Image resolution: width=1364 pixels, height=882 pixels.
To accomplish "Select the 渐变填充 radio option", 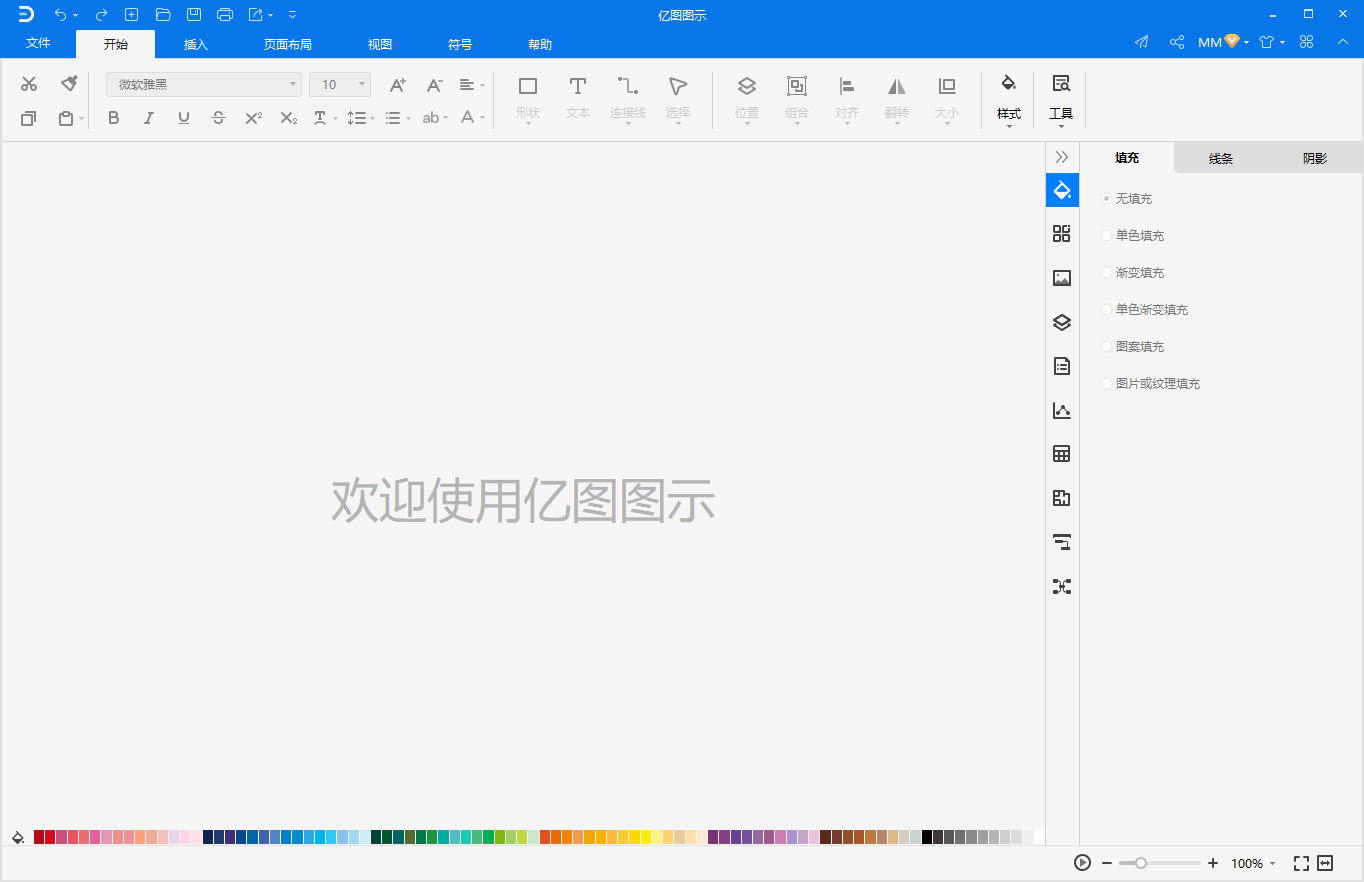I will pos(1106,273).
